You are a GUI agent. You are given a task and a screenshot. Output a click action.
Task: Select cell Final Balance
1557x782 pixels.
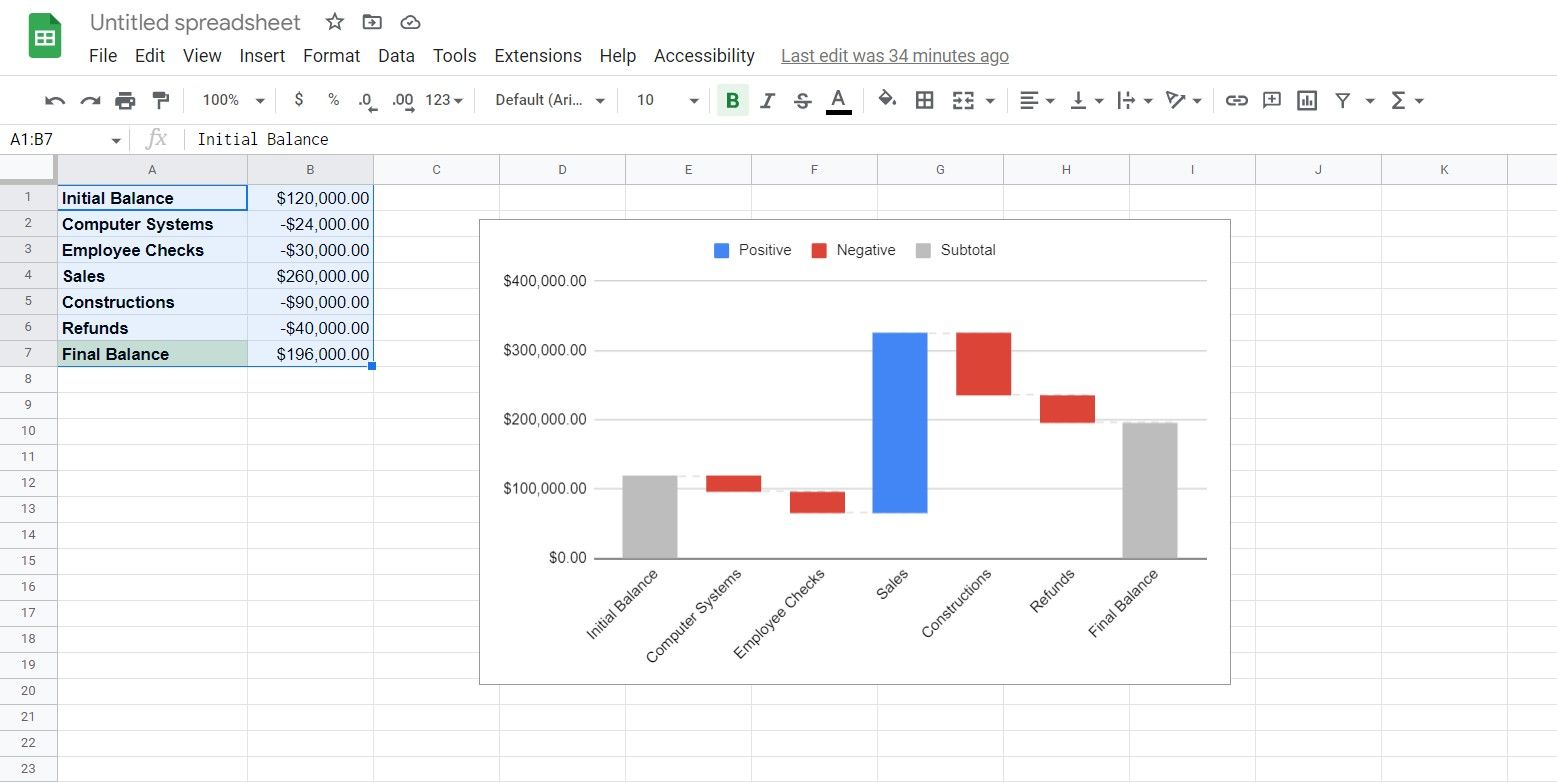click(152, 354)
